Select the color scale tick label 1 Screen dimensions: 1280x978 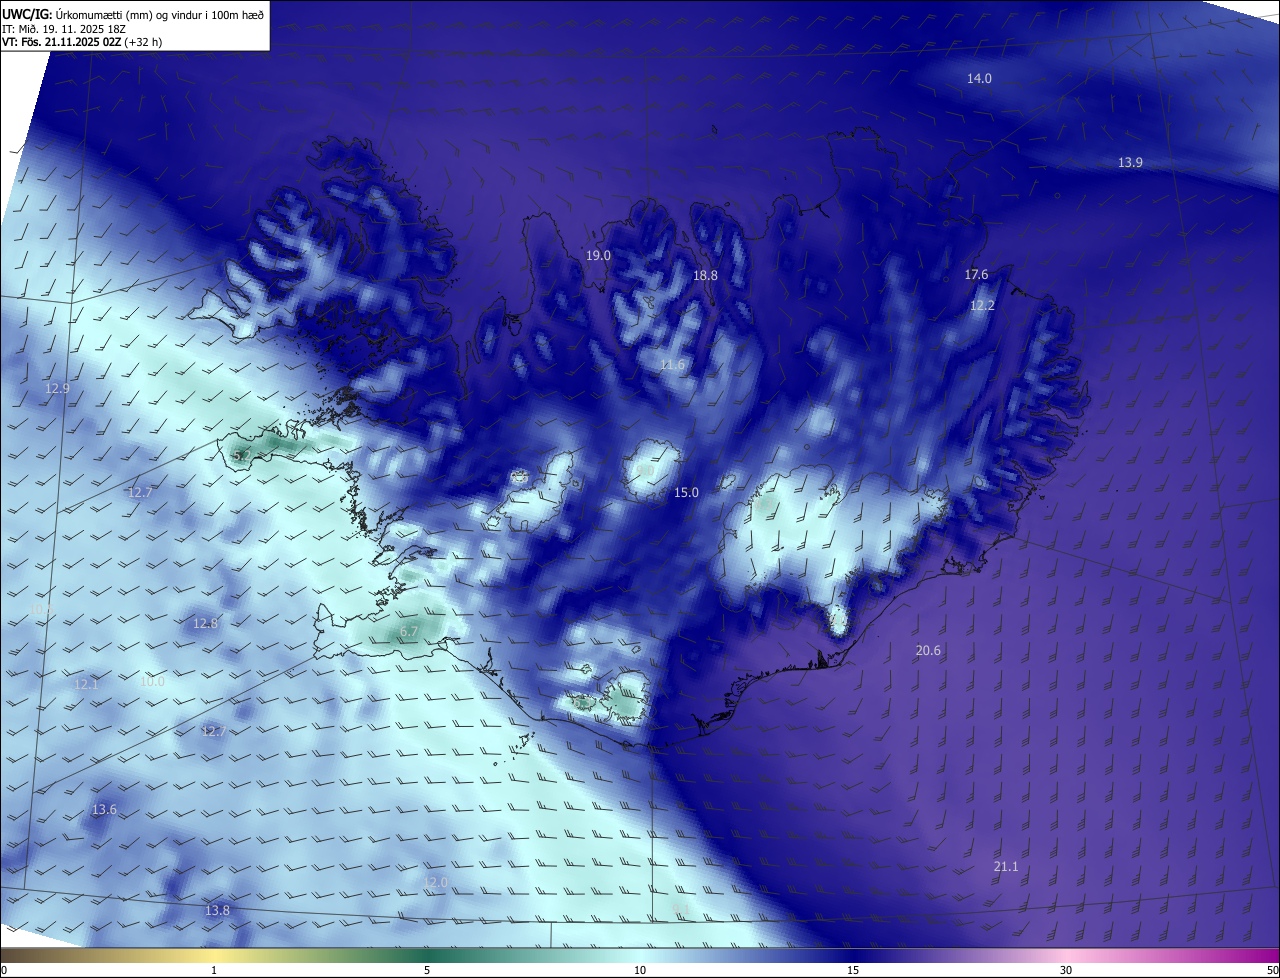214,970
